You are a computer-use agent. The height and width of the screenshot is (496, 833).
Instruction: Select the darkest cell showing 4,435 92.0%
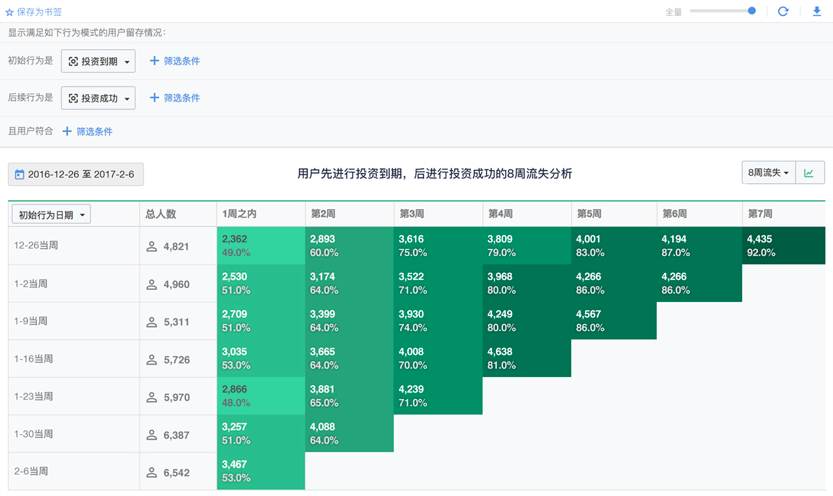(x=784, y=246)
